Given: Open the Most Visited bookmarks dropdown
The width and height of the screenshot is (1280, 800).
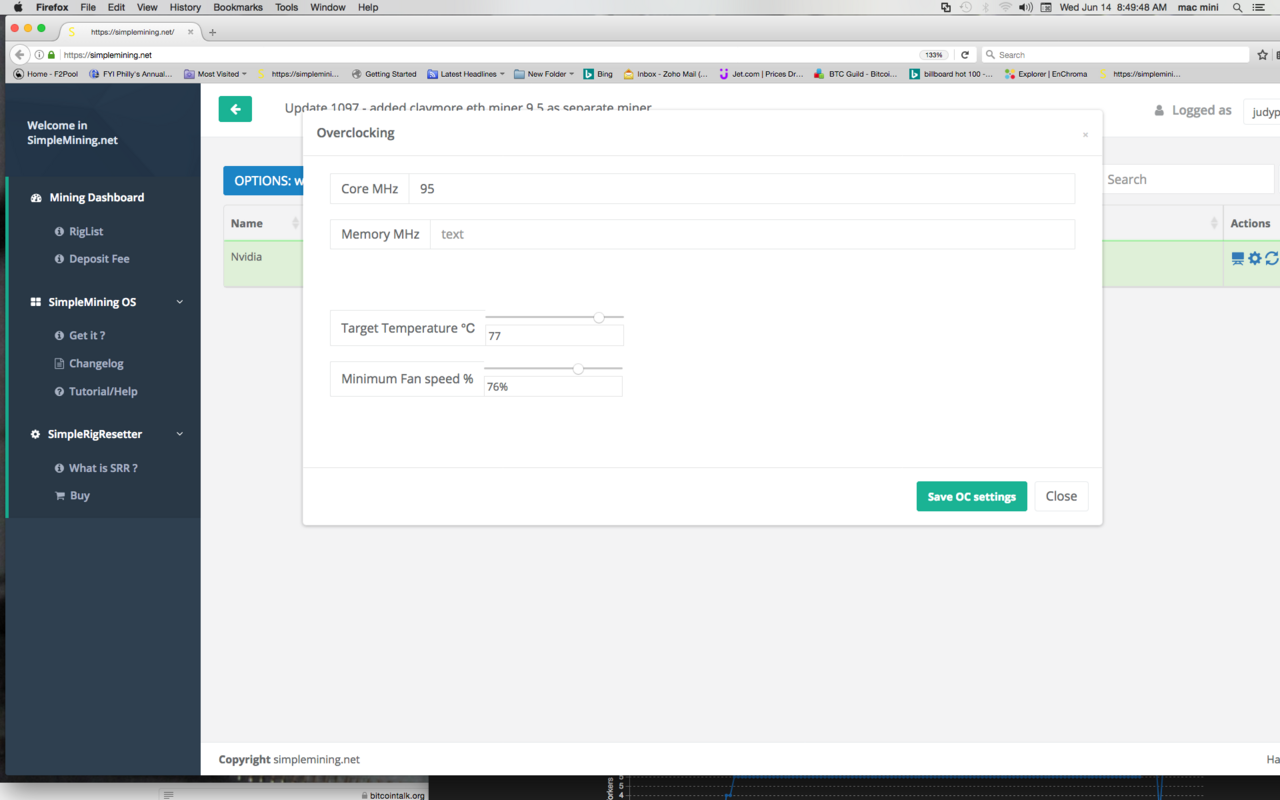Looking at the screenshot, I should tap(215, 74).
